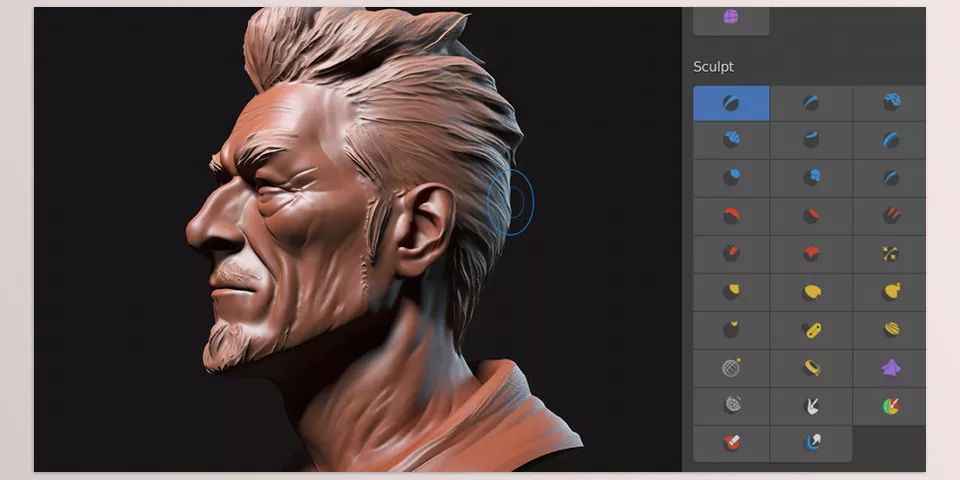Screen dimensions: 960x480
Task: Click the purple grid sphere icon above Sculpt
Action: pos(731,17)
